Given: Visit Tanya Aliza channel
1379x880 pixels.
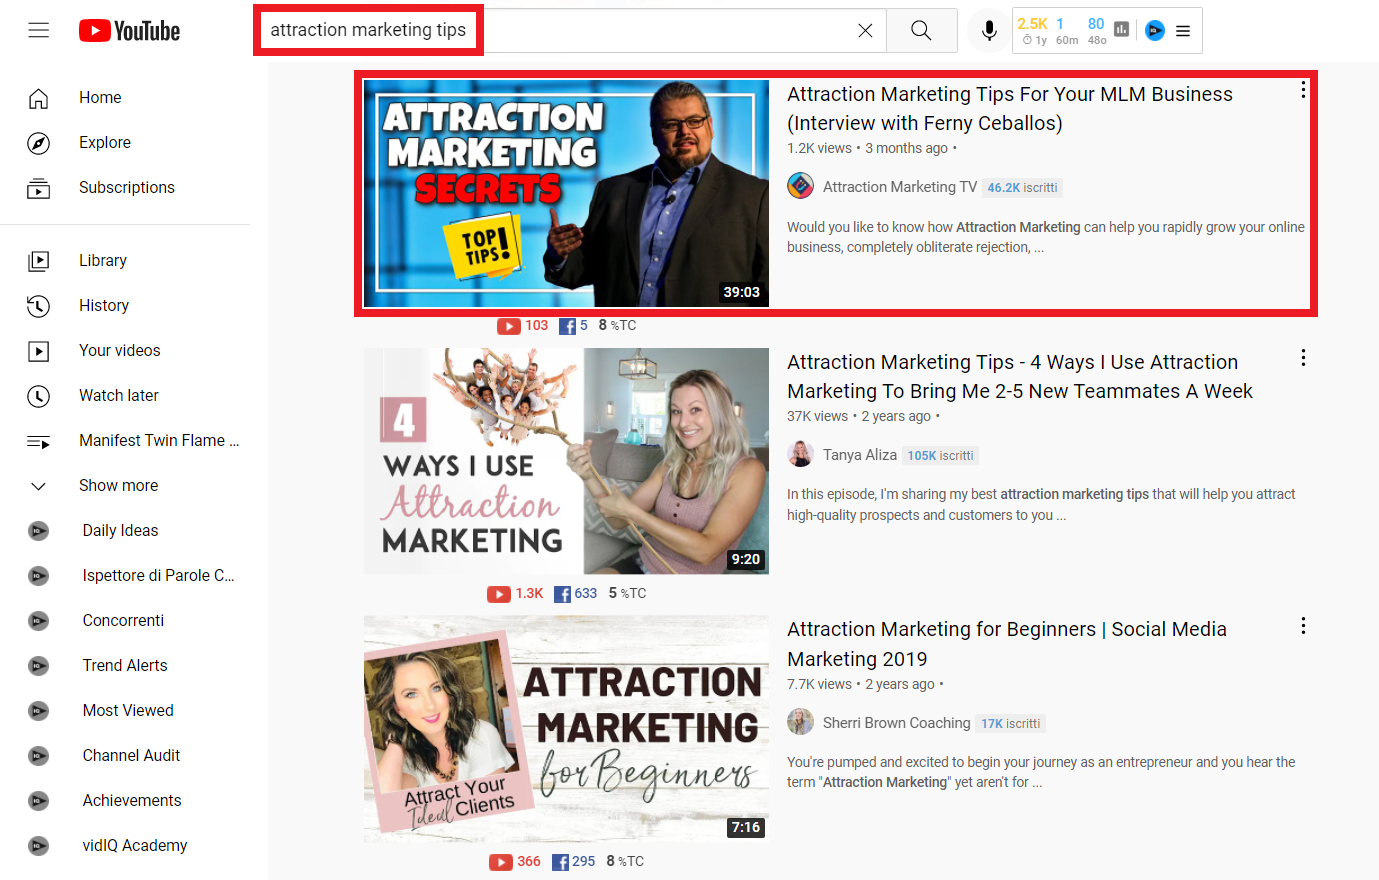Looking at the screenshot, I should click(x=860, y=455).
